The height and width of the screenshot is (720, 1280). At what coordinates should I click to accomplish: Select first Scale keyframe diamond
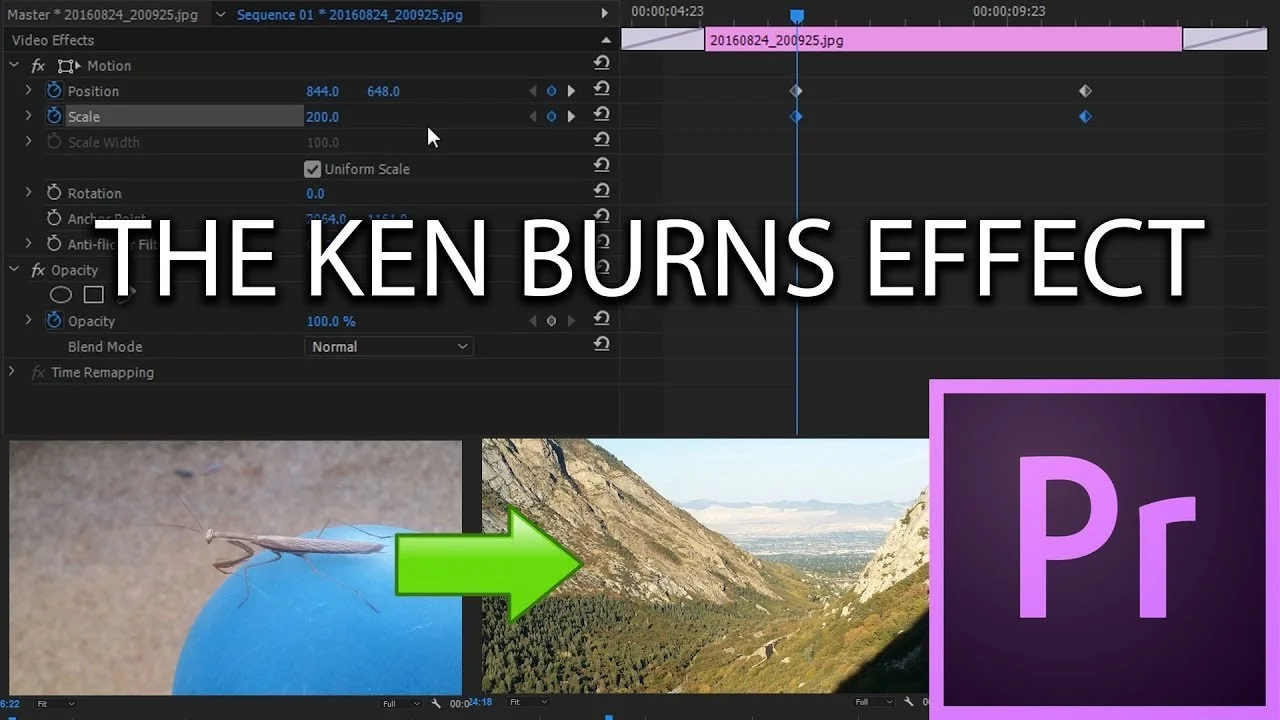[x=796, y=117]
